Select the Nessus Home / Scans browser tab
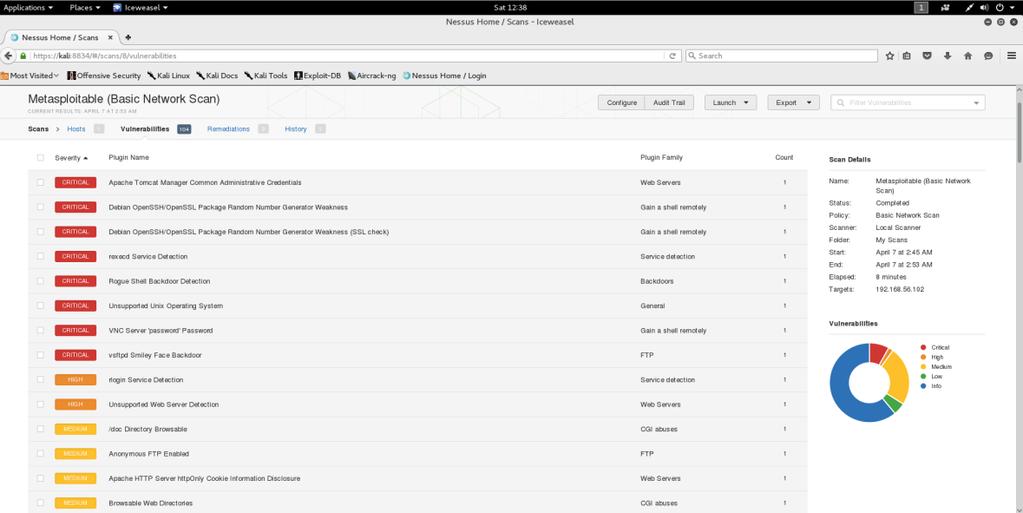 [60, 38]
